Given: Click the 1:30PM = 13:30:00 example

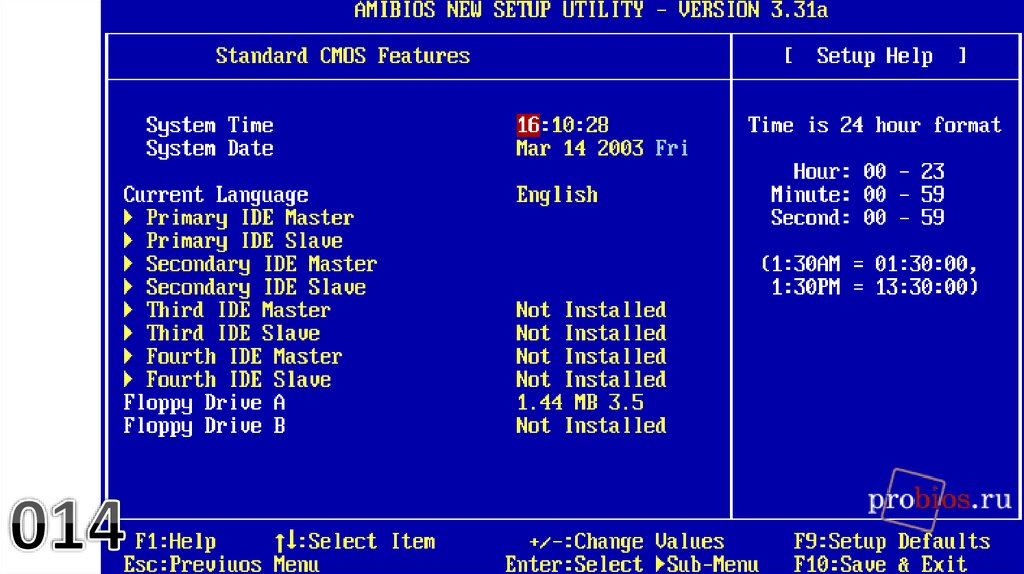Looking at the screenshot, I should tap(875, 287).
